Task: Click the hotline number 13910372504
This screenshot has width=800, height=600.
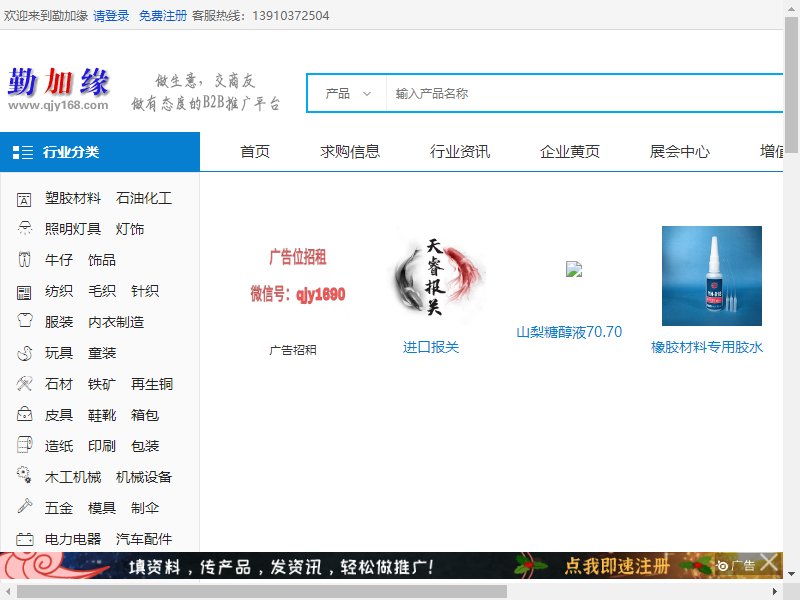Action: pyautogui.click(x=290, y=16)
